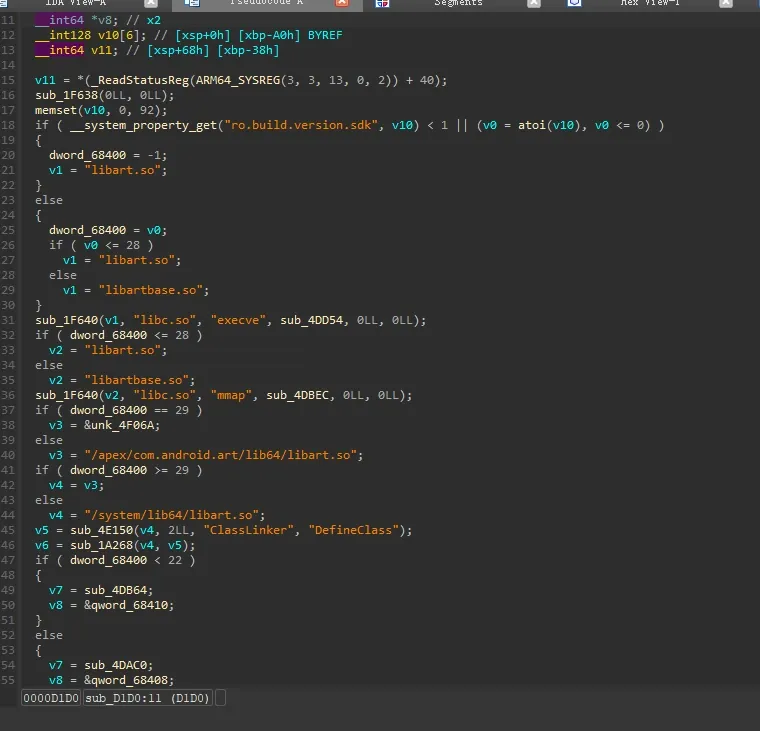Close the Segments tab
This screenshot has height=731, width=760.
click(x=534, y=3)
